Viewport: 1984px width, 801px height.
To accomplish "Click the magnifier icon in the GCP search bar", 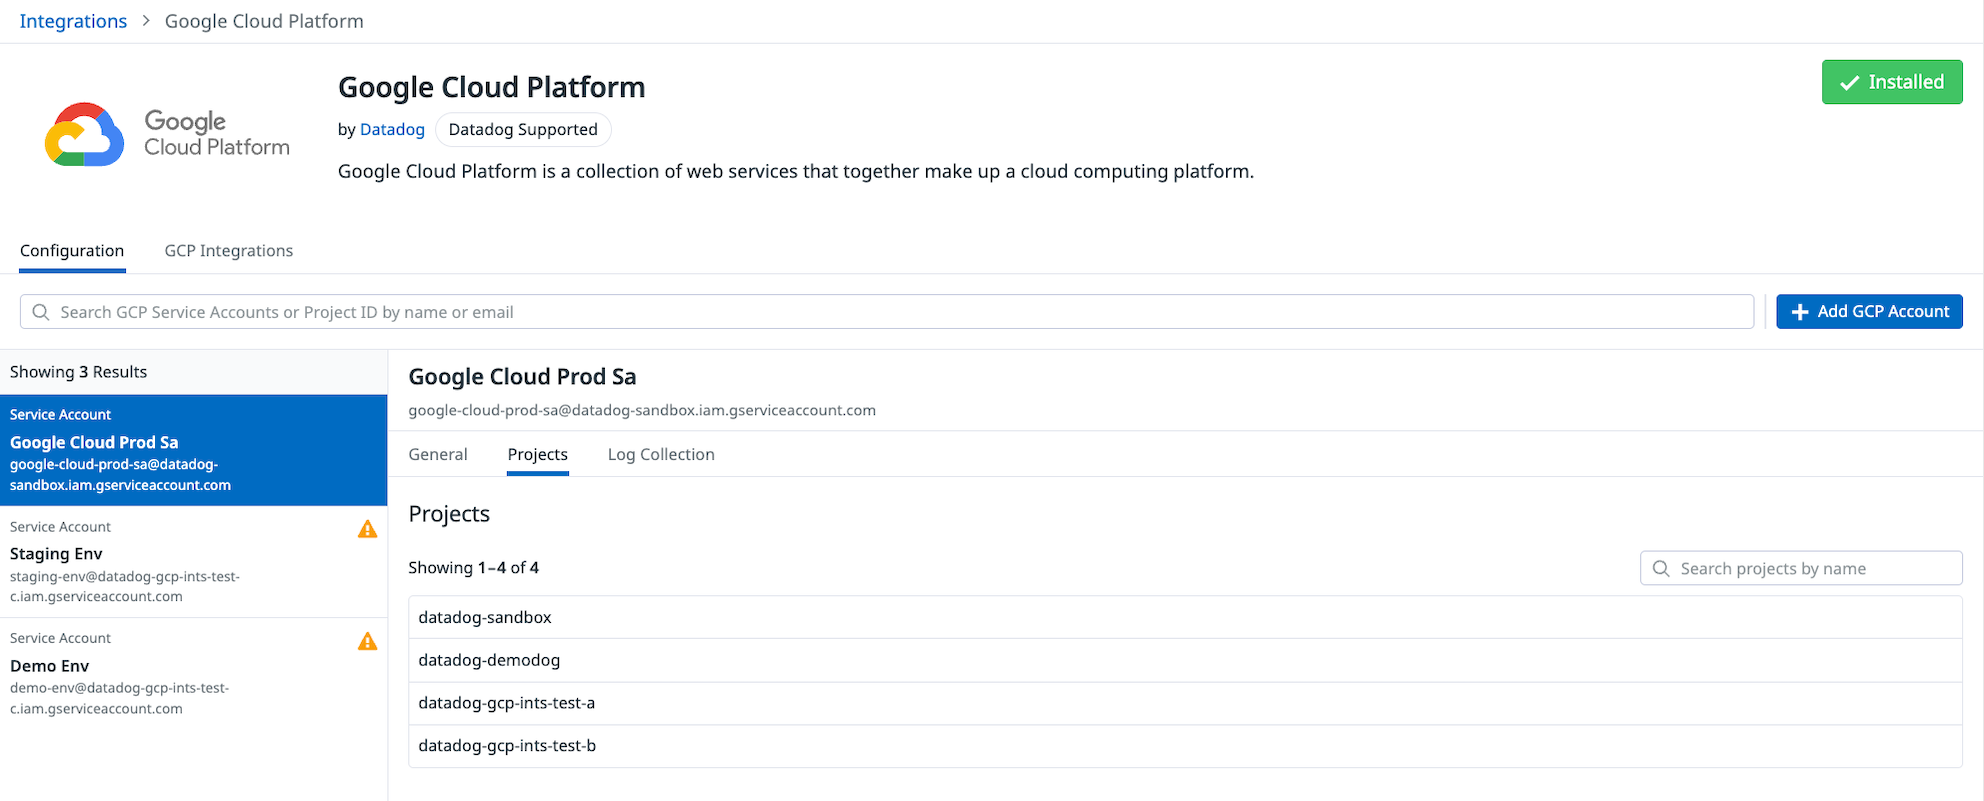I will (40, 311).
